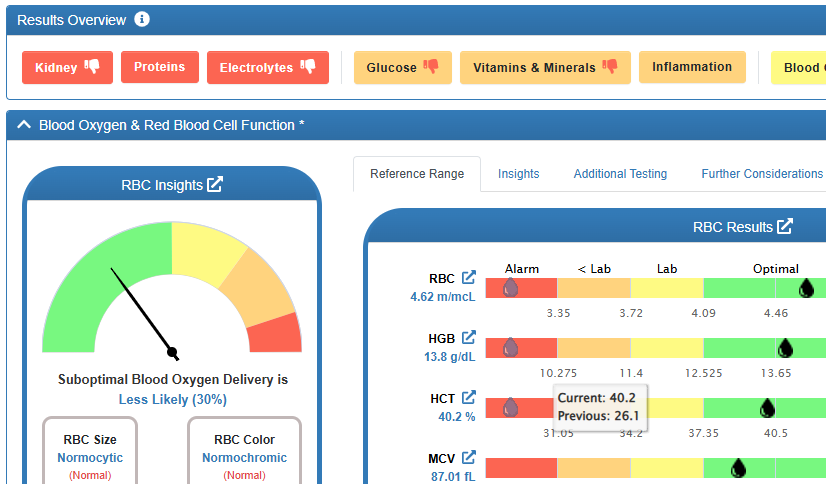Switch to the Additional Testing tab
This screenshot has height=484, width=826.
click(x=620, y=174)
